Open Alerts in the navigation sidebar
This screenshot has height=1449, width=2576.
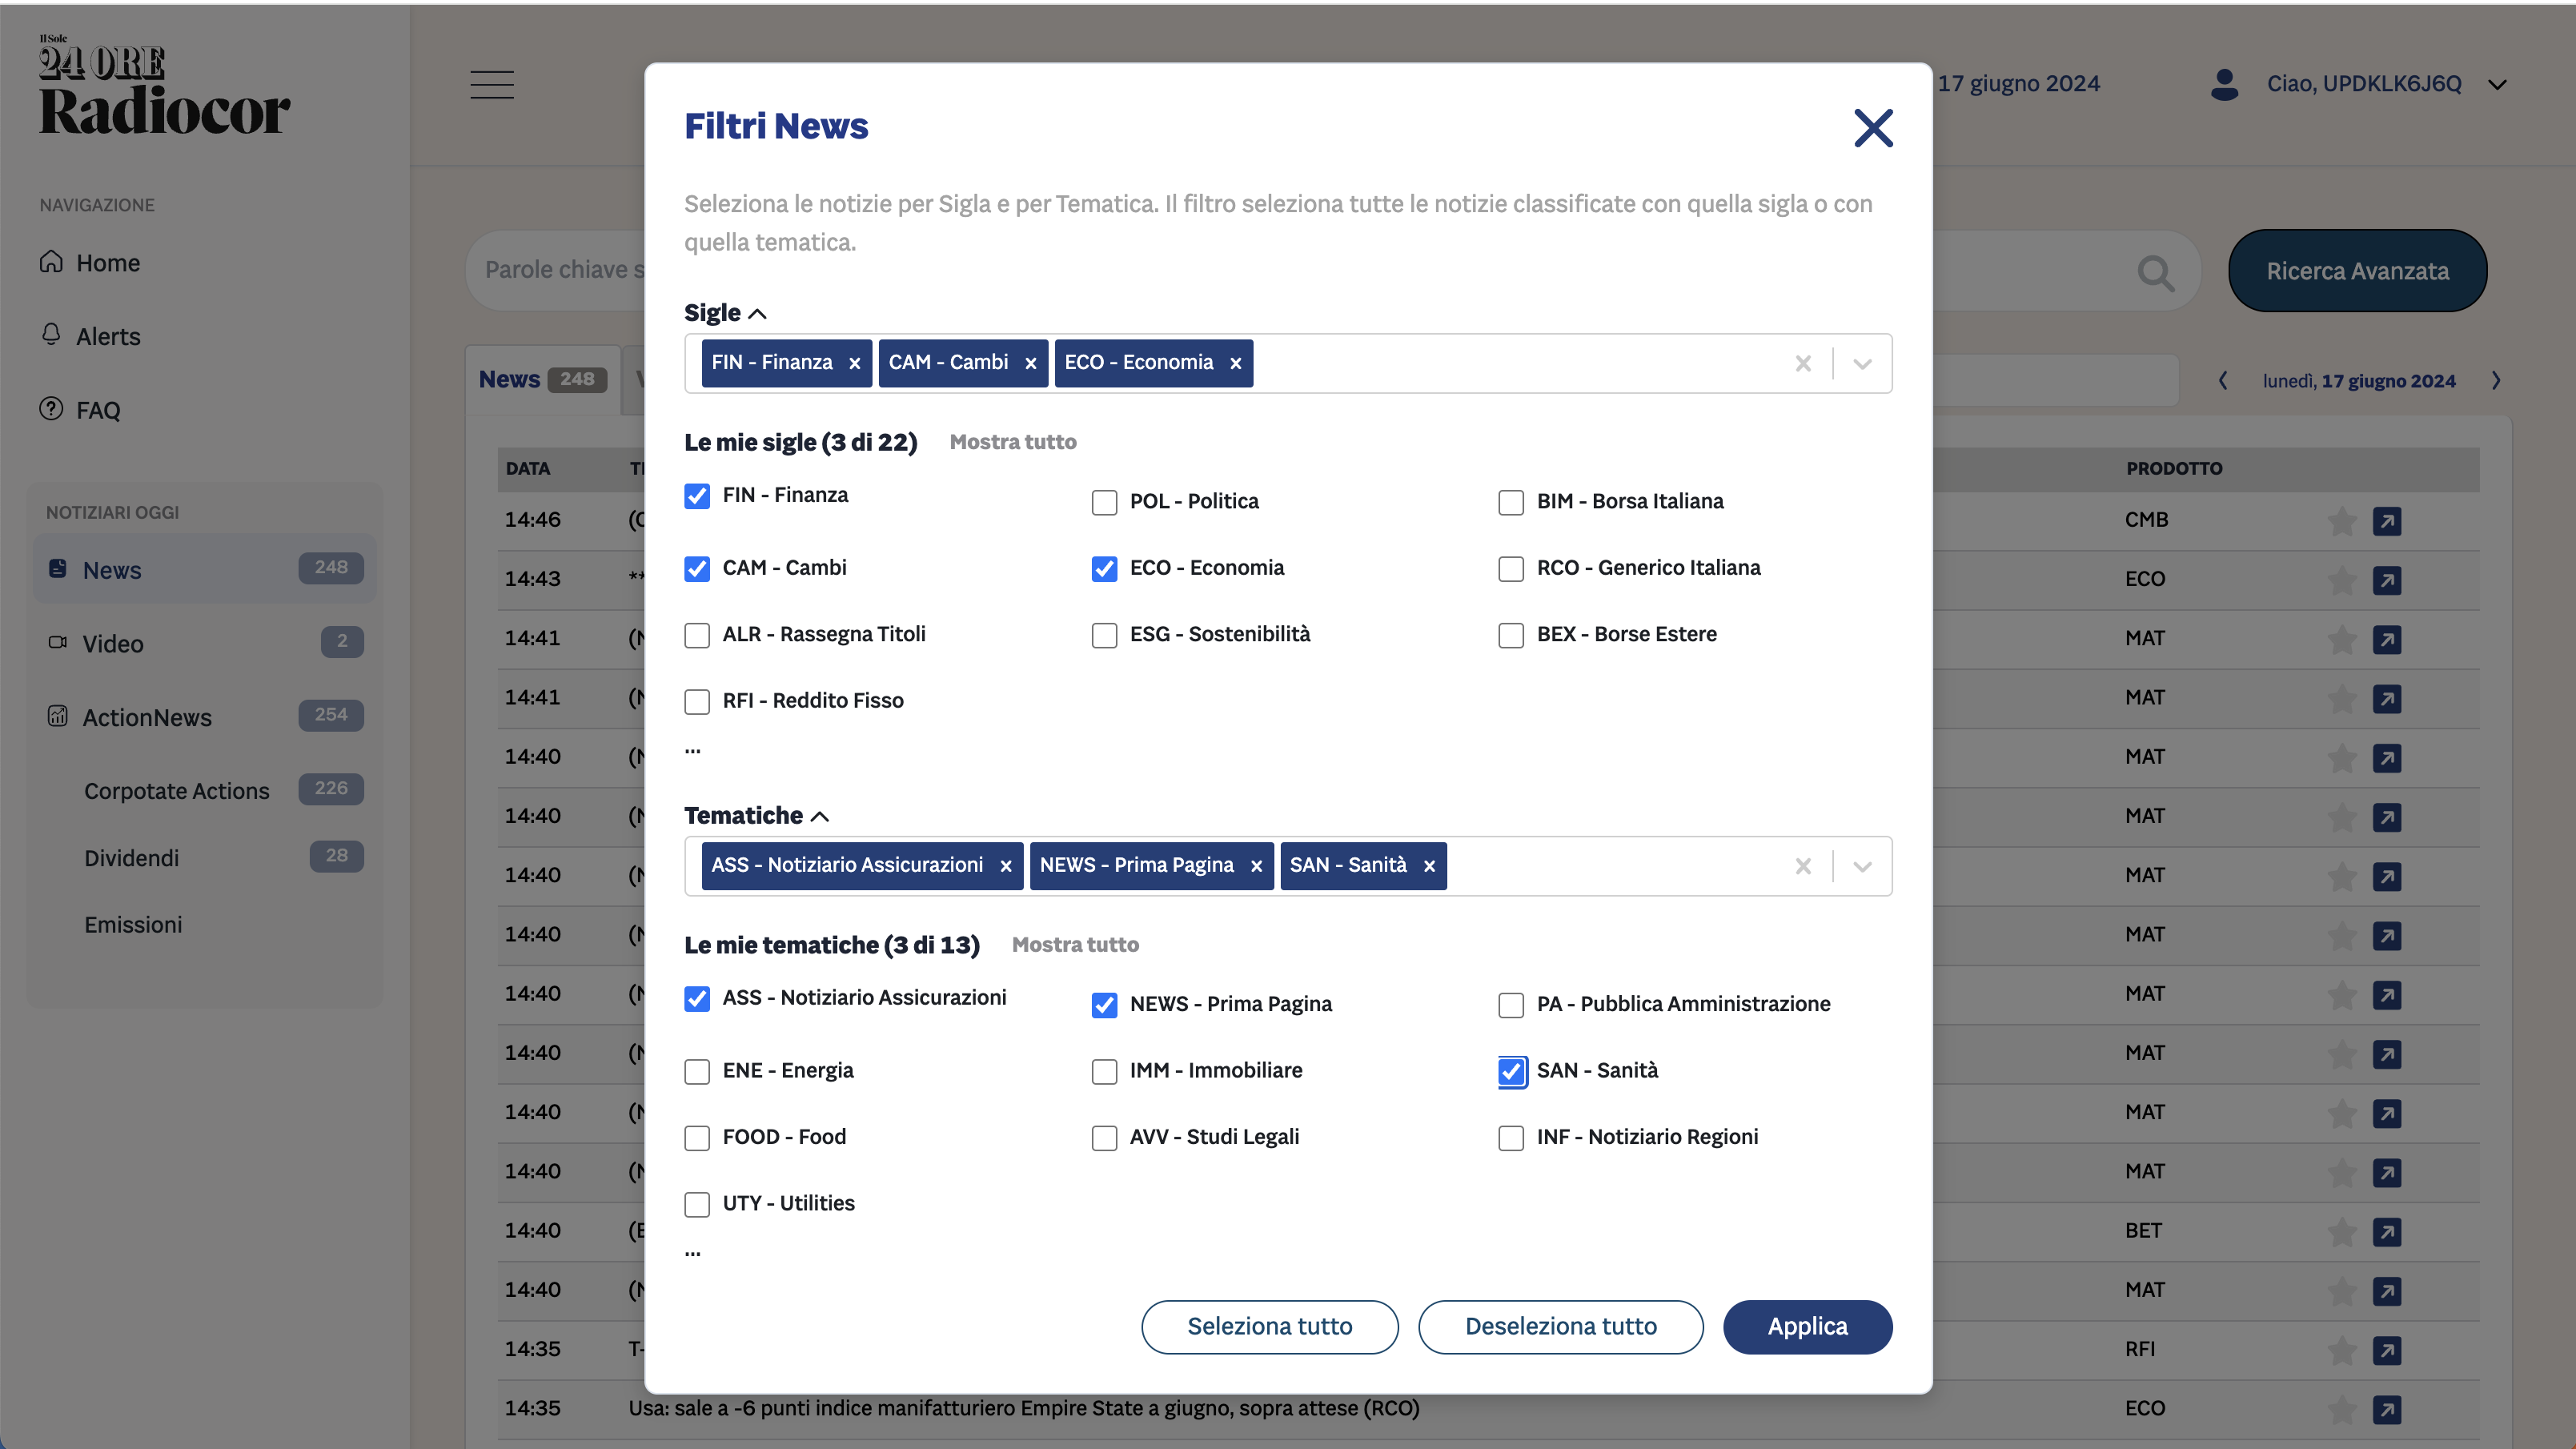[108, 336]
